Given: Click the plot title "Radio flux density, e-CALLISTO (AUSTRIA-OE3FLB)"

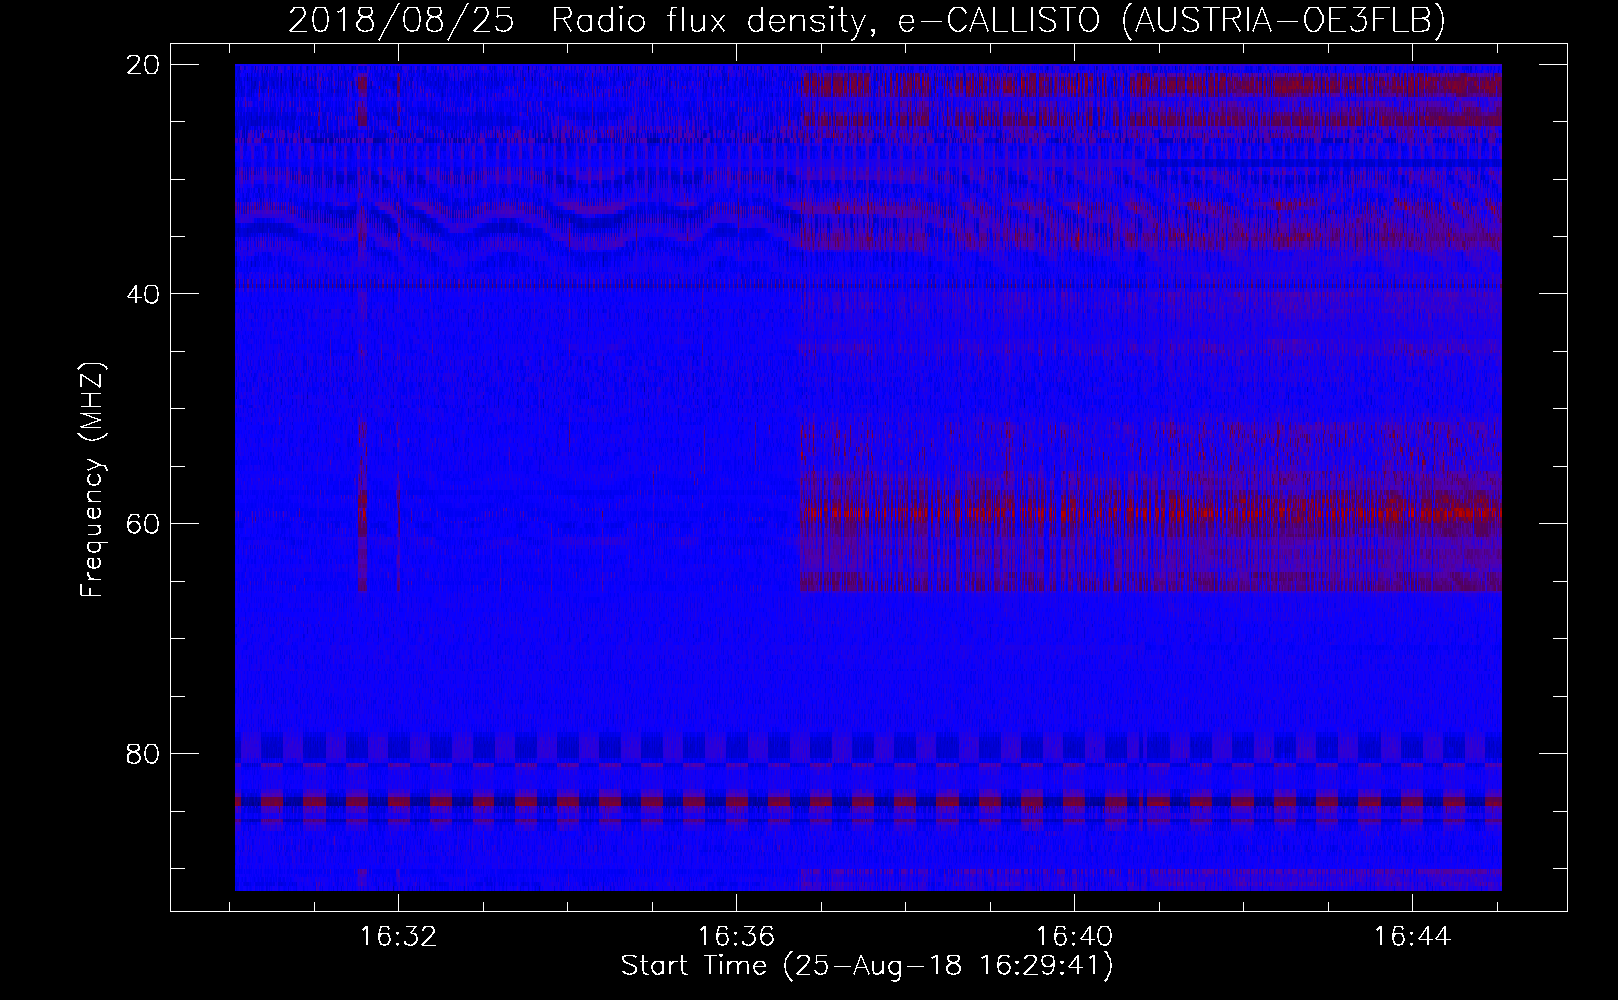Looking at the screenshot, I should 998,22.
